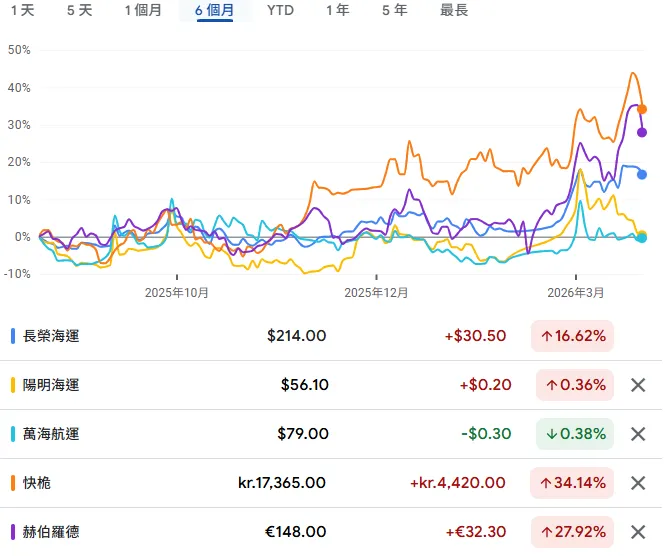Show the YTD chart range
This screenshot has height=556, width=666.
tap(280, 10)
